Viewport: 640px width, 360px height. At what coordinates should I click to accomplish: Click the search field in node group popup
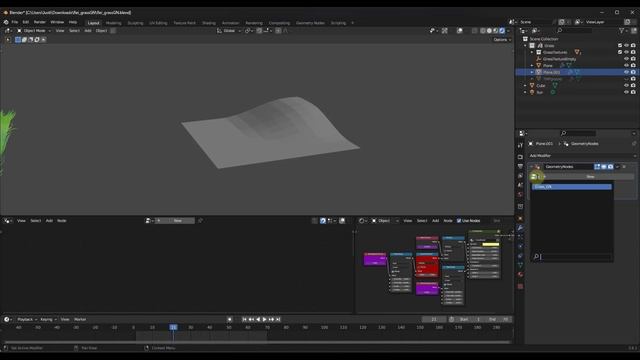coord(571,256)
